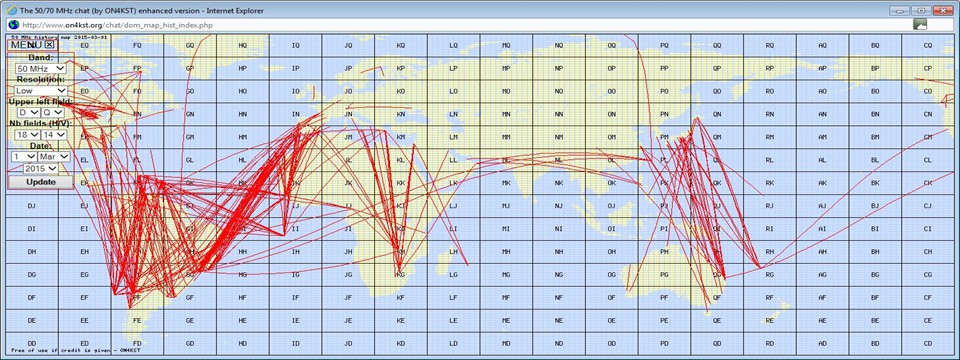Click the Internet Explorer logo in title bar
This screenshot has width=960, height=360.
coord(10,10)
